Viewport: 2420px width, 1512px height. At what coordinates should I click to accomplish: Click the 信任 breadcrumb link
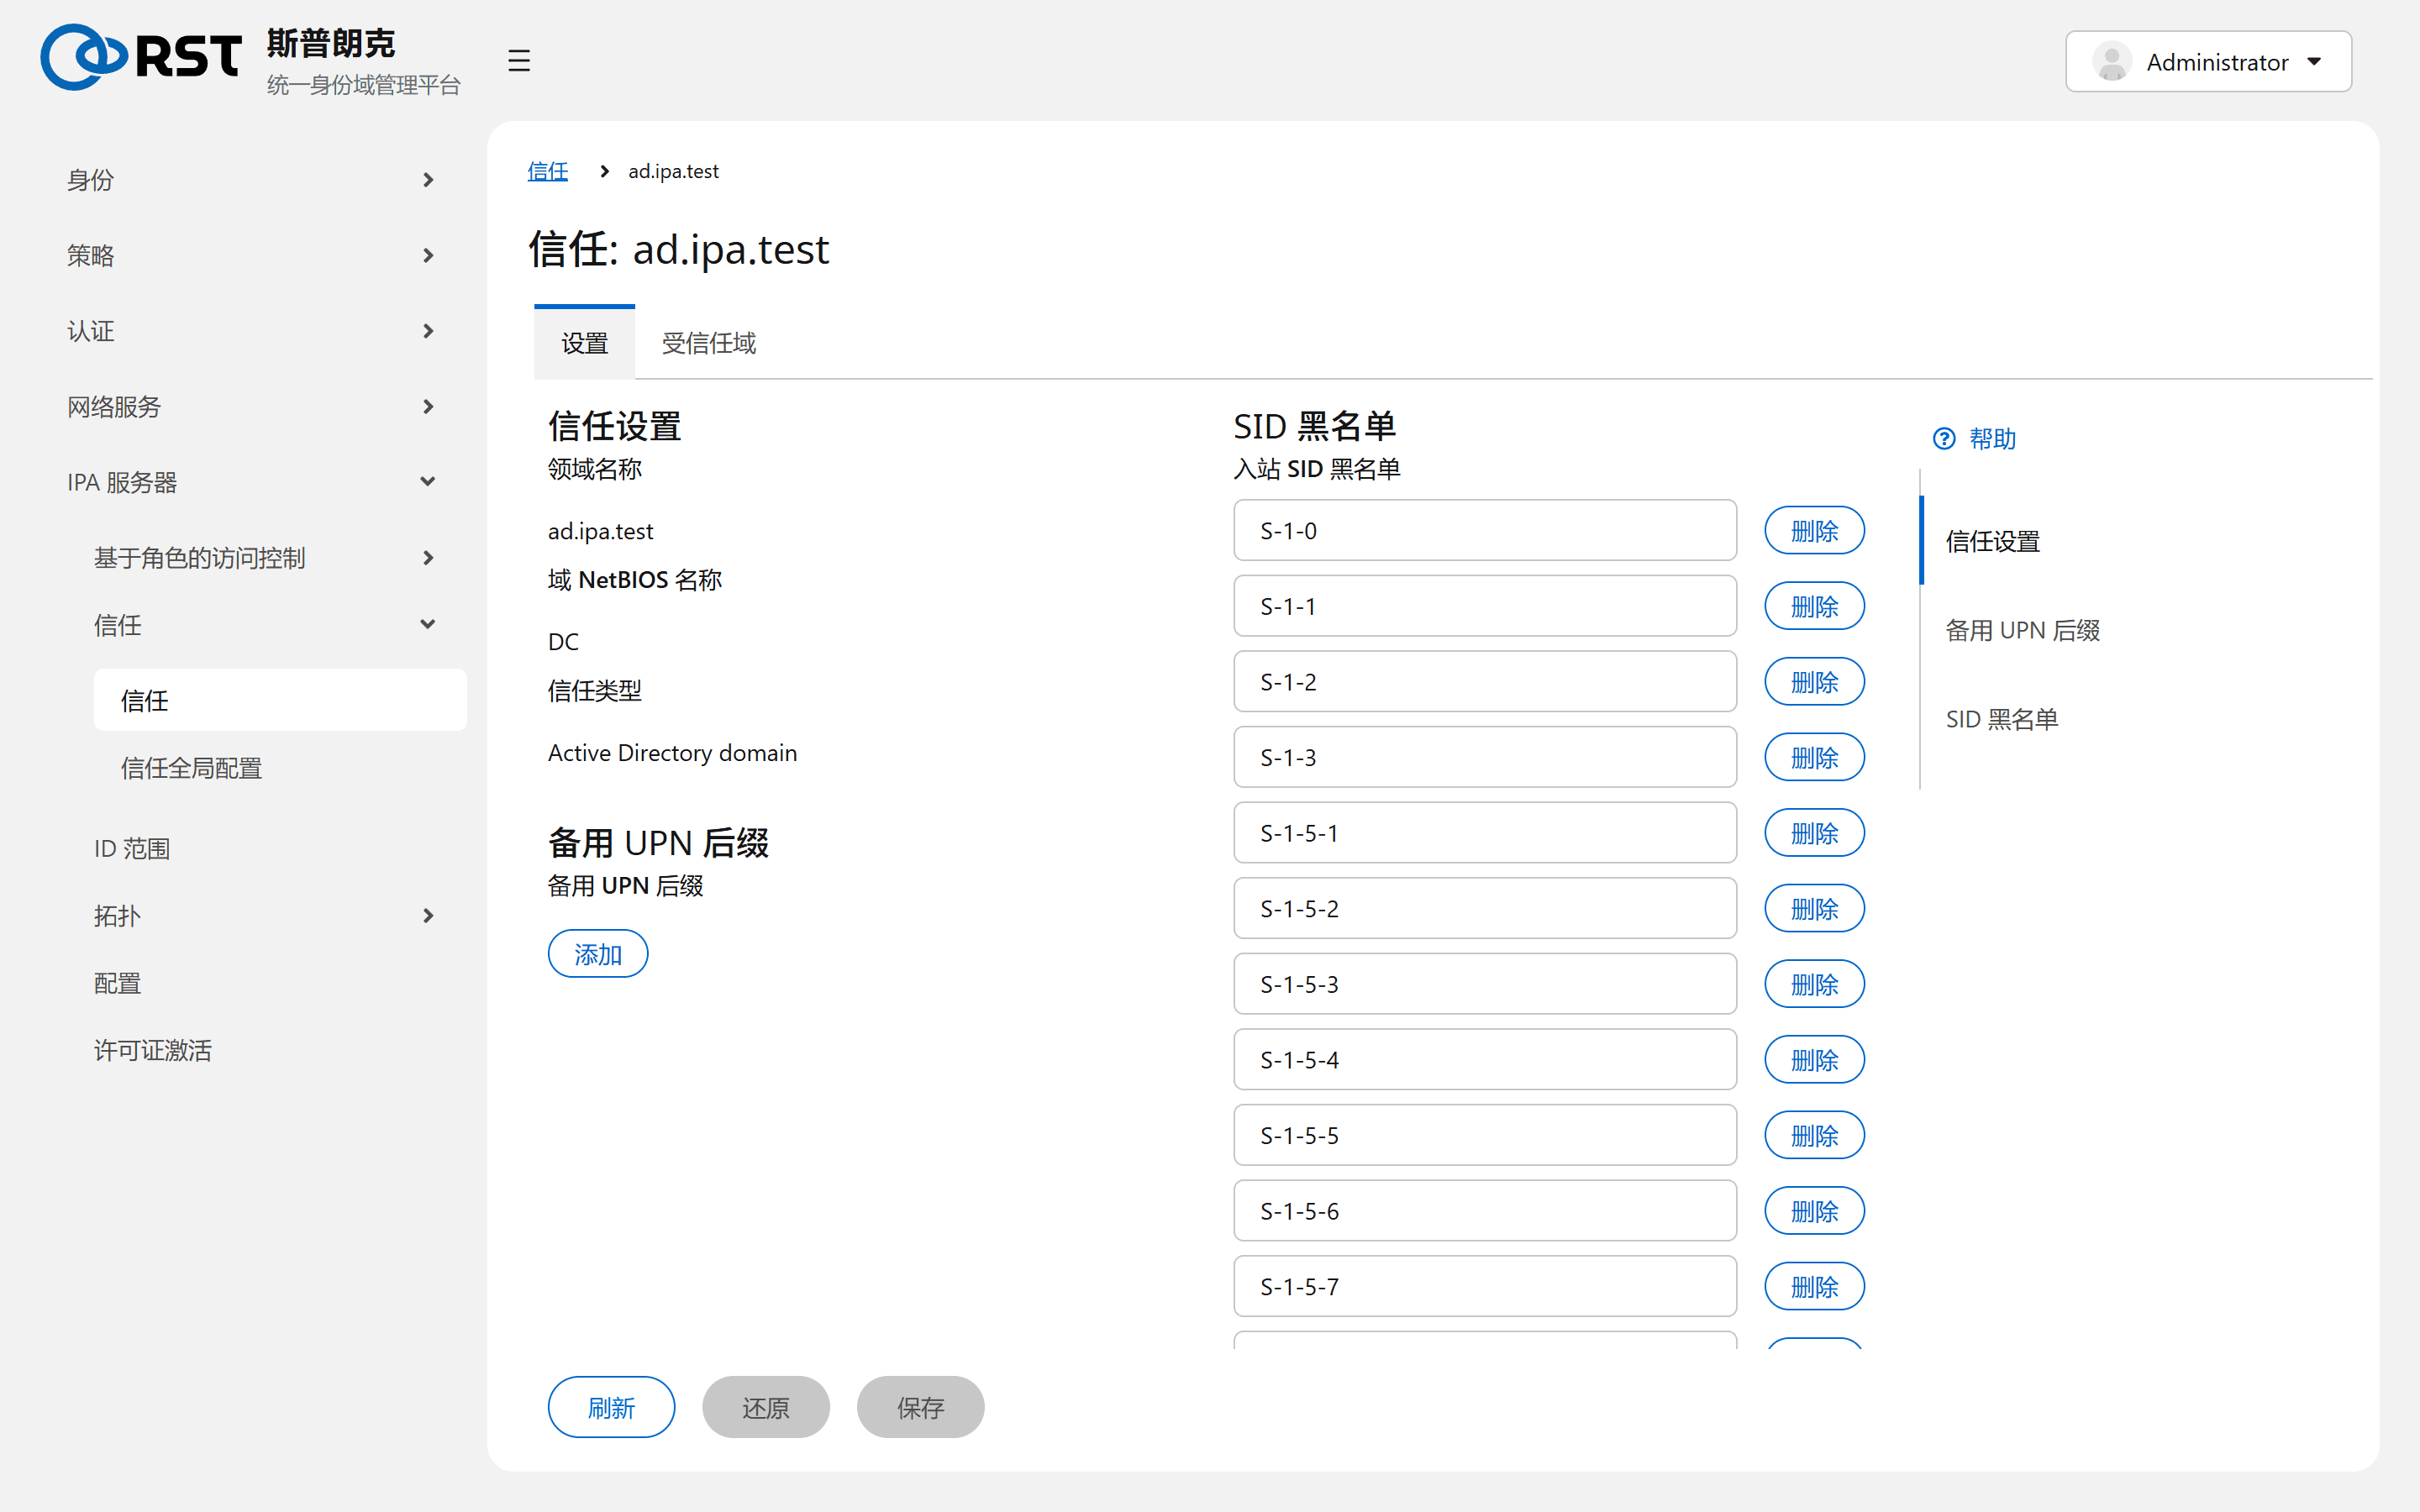point(548,171)
